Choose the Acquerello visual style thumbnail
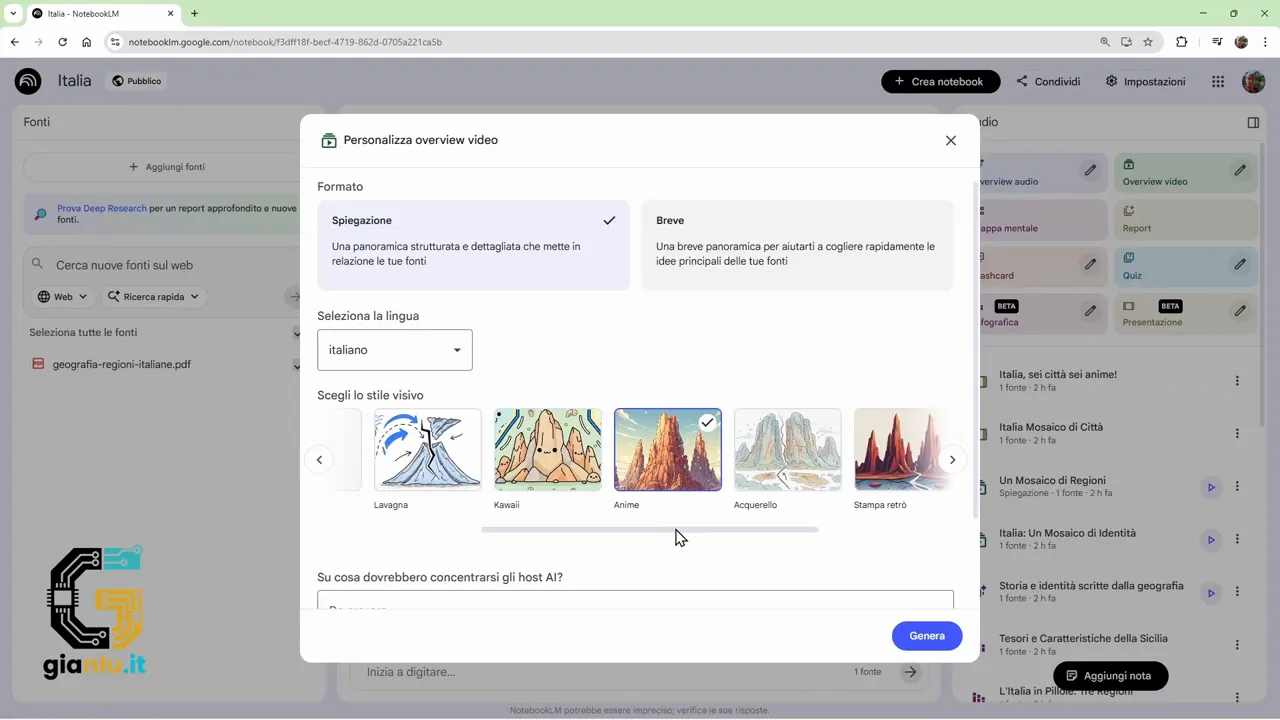Image resolution: width=1280 pixels, height=720 pixels. tap(788, 450)
